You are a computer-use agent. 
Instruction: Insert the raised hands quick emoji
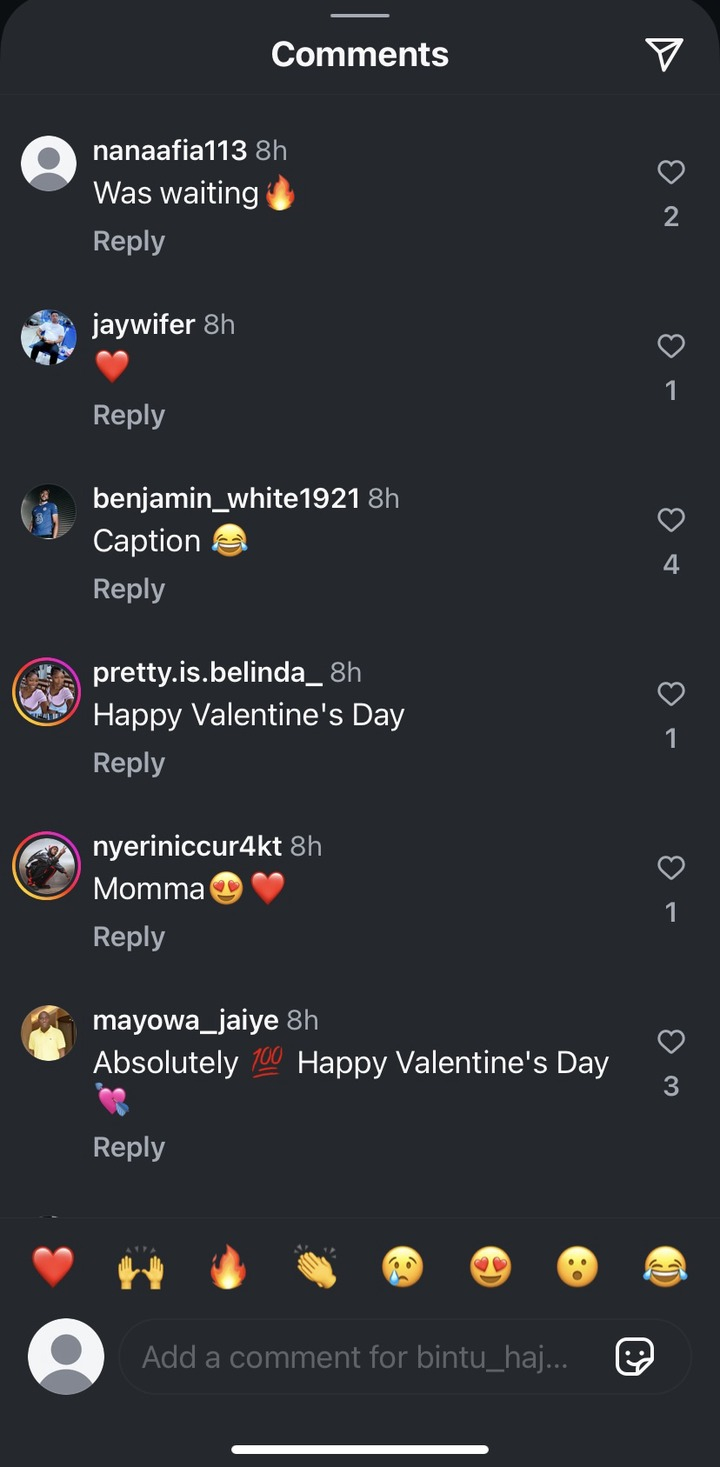pyautogui.click(x=140, y=1268)
